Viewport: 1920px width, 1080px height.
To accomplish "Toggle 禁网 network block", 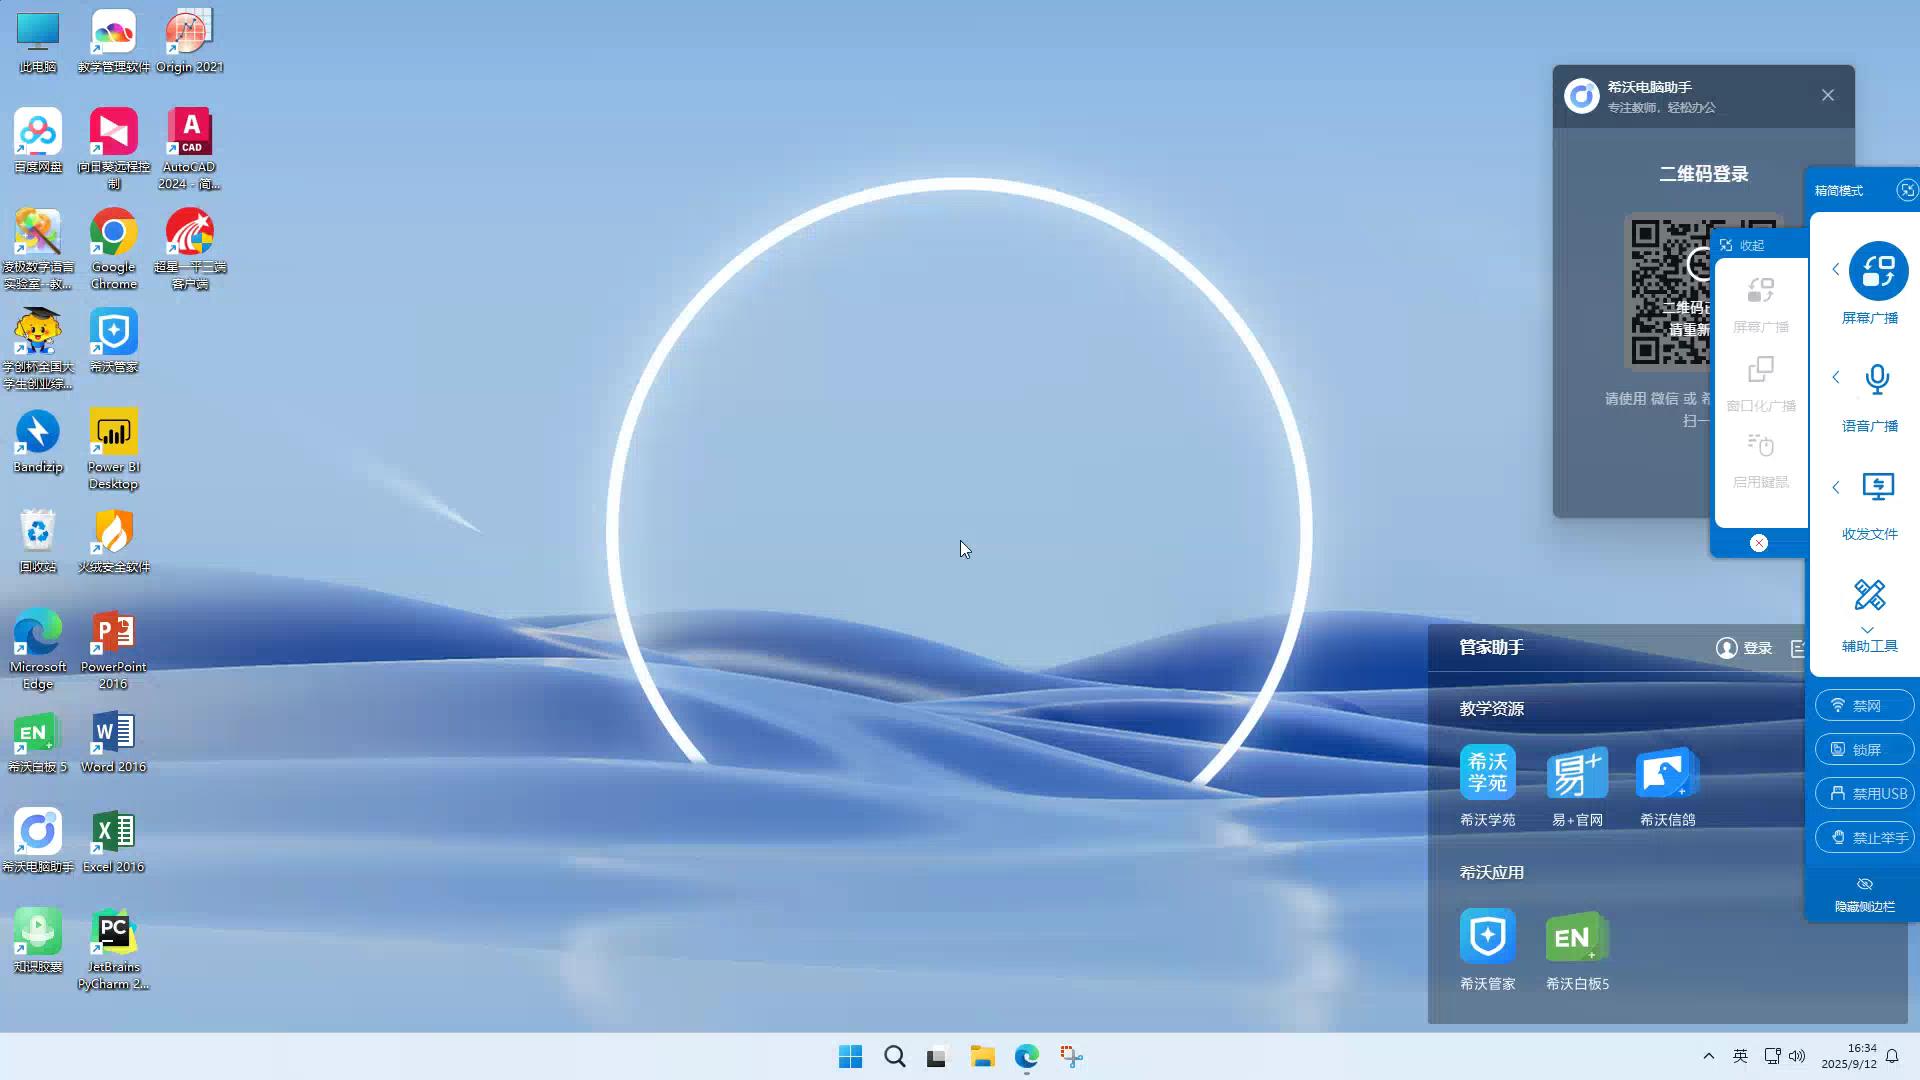I will 1864,706.
